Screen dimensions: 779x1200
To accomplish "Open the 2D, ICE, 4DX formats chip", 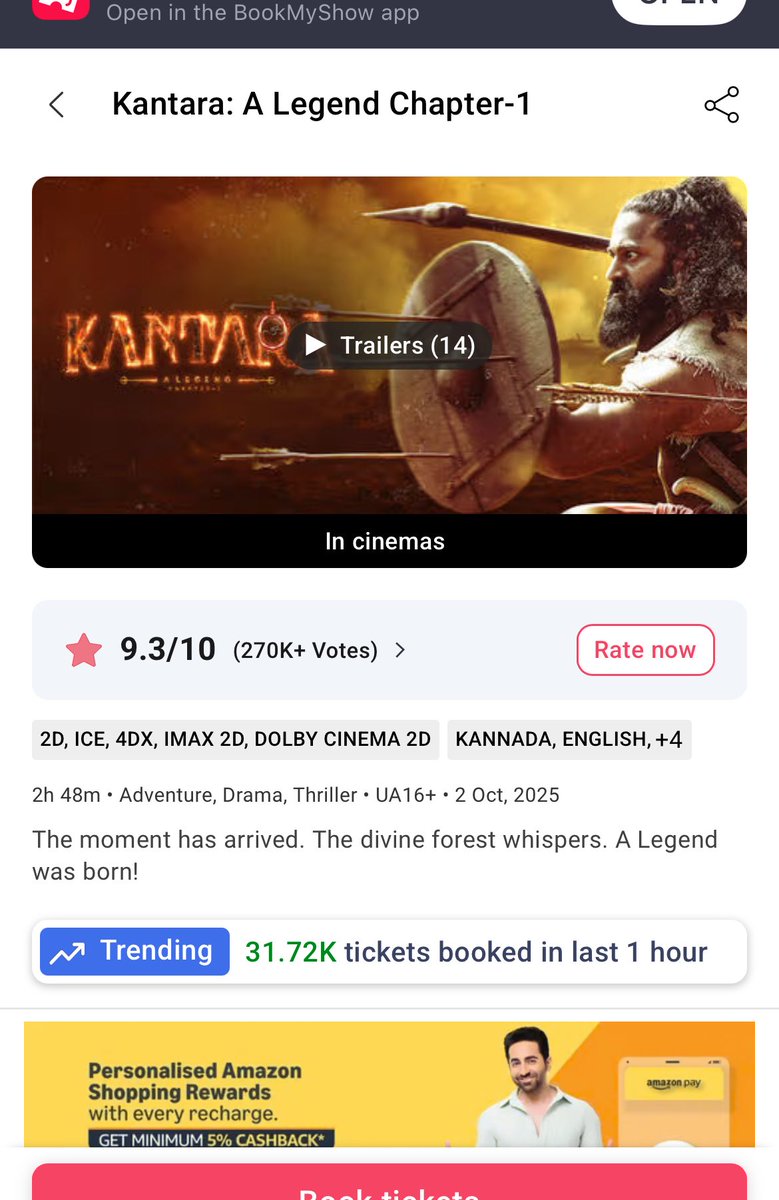I will pos(235,739).
